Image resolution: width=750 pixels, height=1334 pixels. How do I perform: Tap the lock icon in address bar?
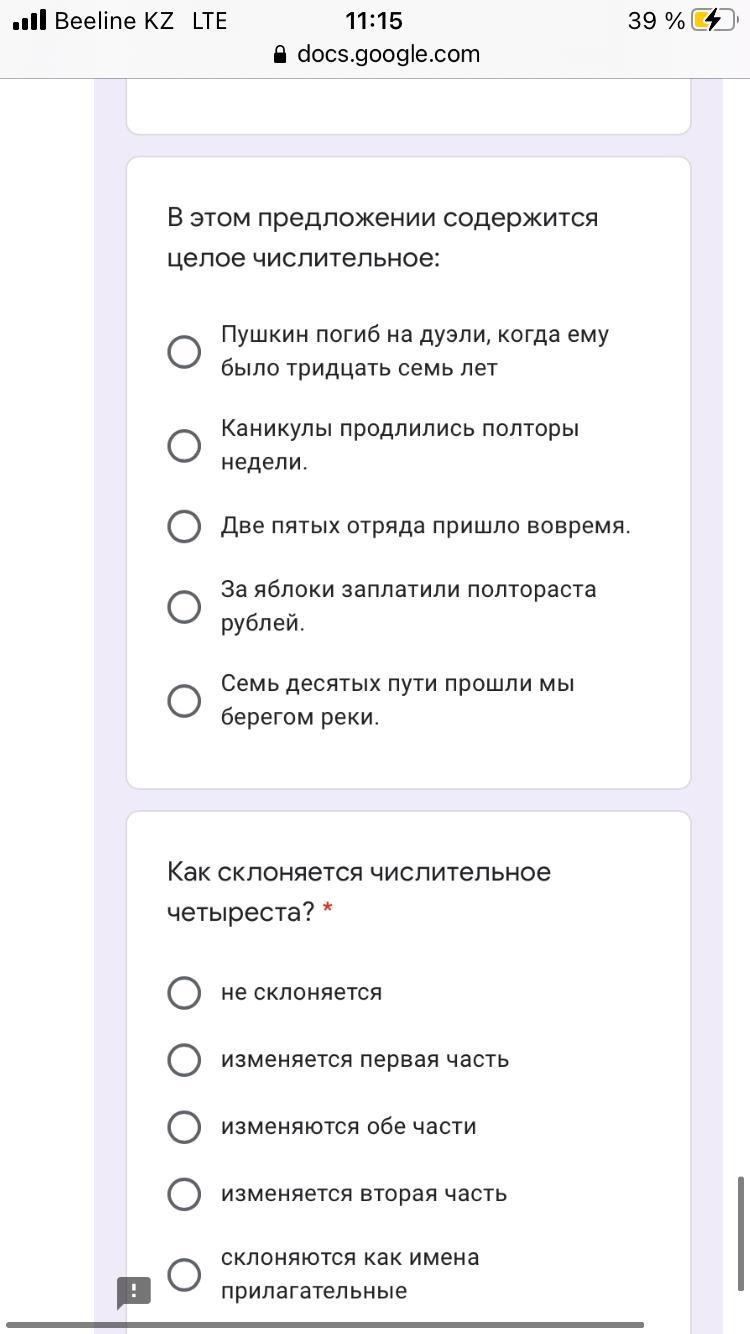[280, 55]
